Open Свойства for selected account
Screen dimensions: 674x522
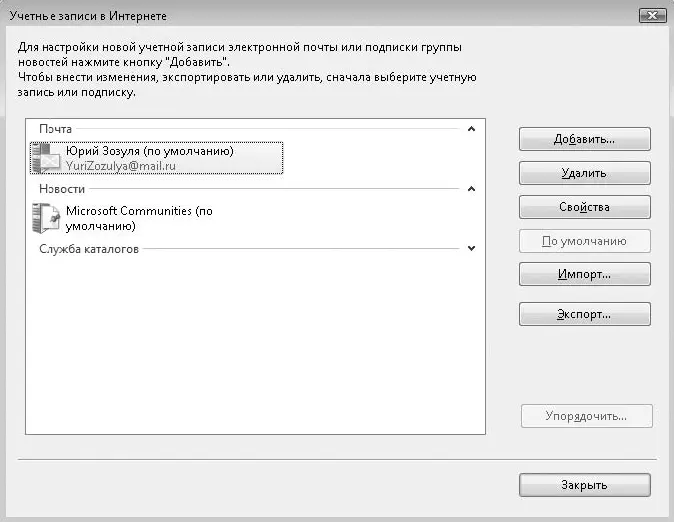click(585, 207)
